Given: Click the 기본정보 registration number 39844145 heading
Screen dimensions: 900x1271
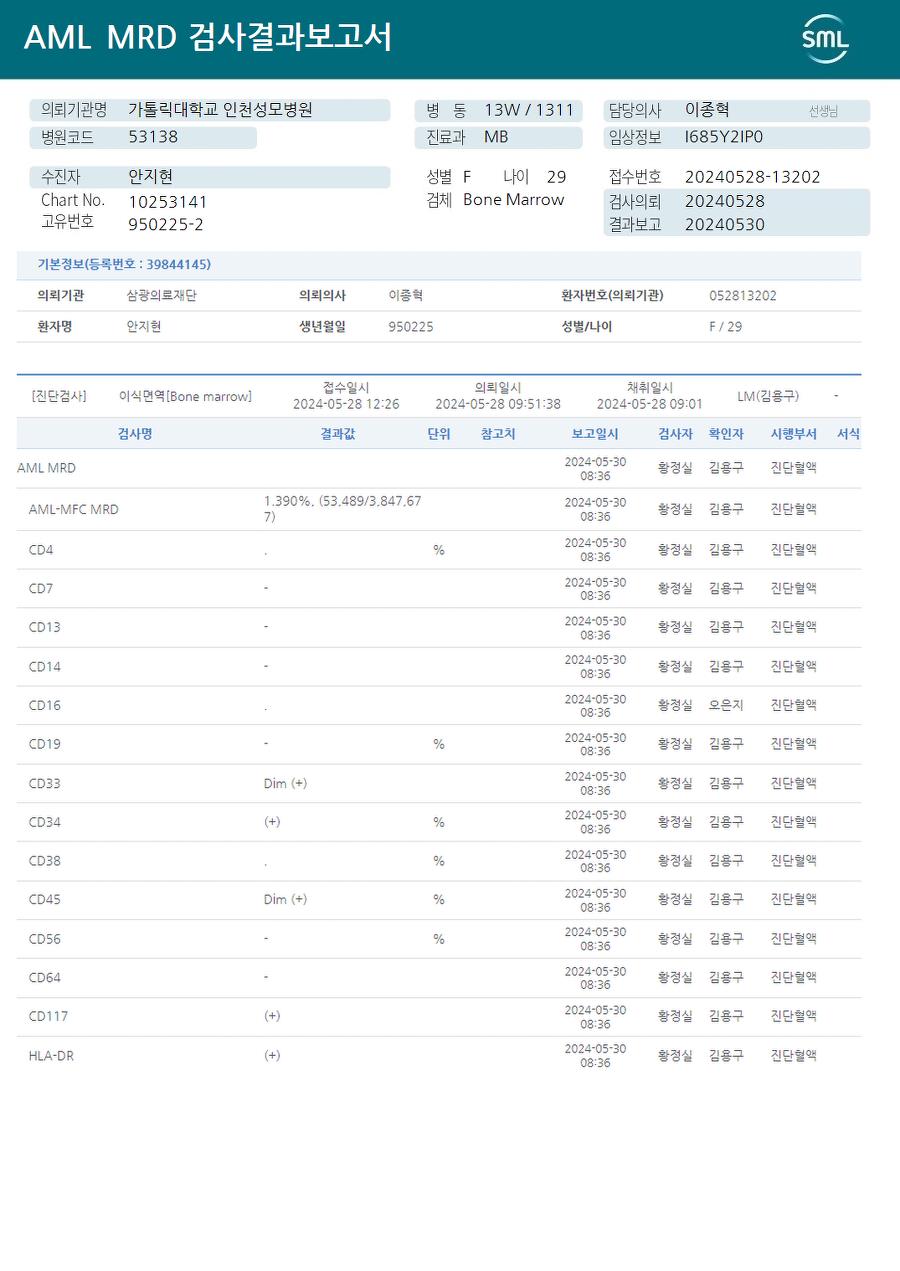Looking at the screenshot, I should tap(124, 265).
